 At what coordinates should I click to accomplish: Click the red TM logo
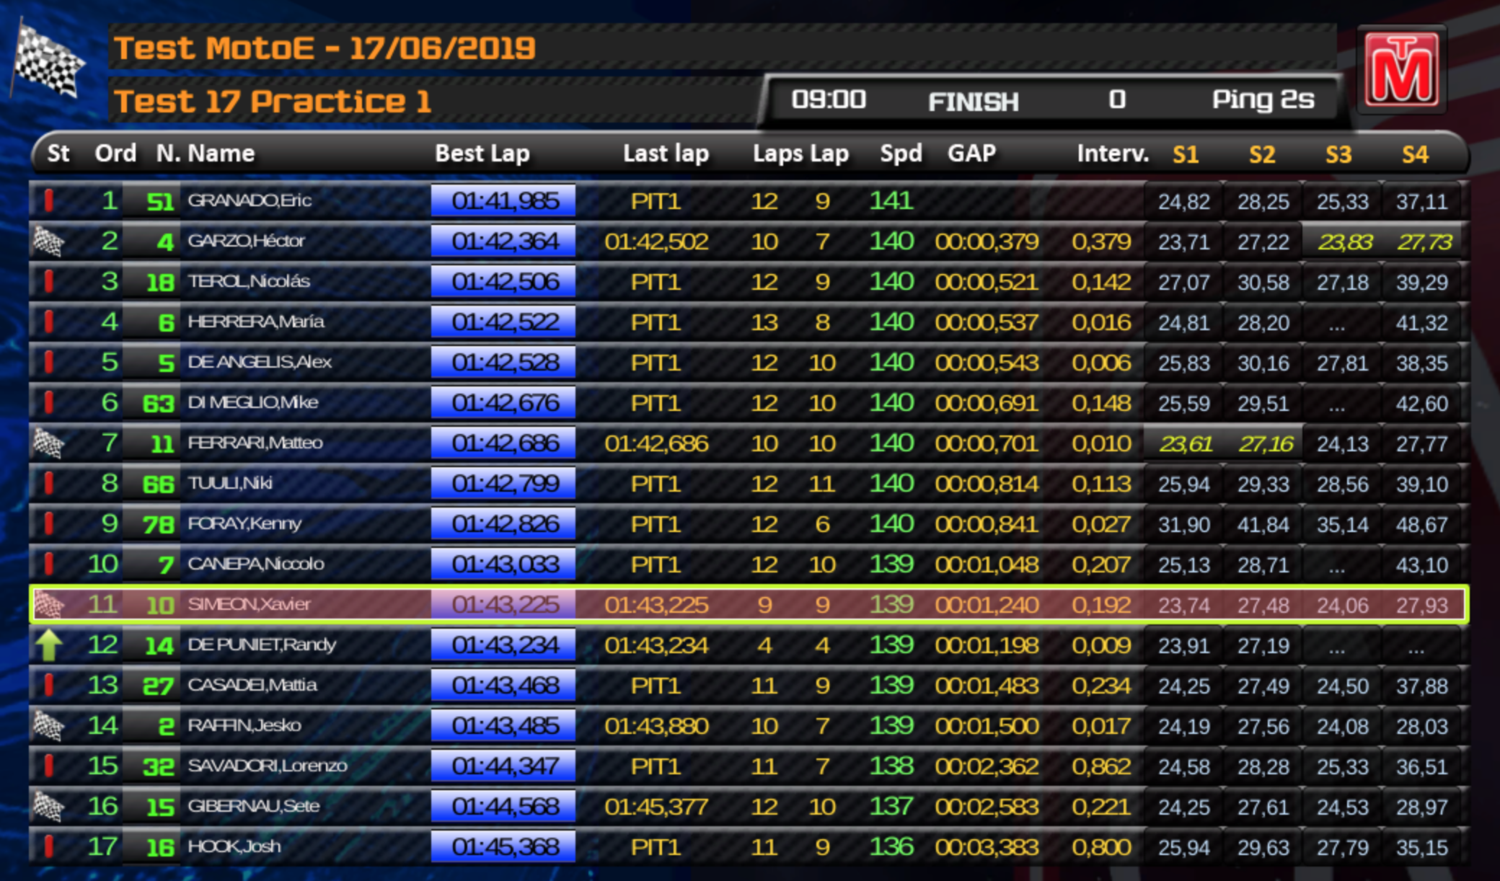(1403, 69)
